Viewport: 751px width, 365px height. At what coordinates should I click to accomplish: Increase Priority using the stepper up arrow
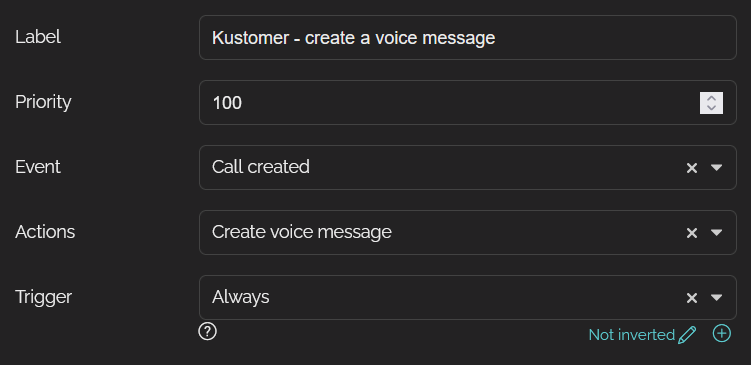pos(711,98)
